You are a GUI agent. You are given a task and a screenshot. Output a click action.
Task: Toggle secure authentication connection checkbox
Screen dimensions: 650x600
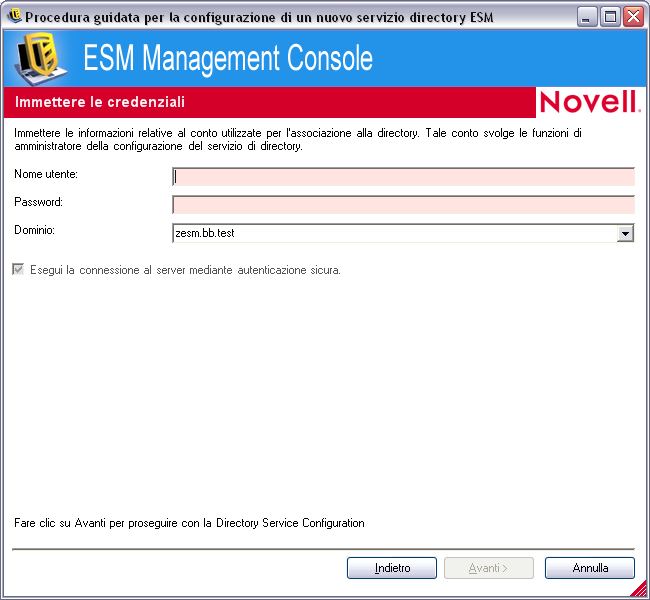pyautogui.click(x=18, y=270)
